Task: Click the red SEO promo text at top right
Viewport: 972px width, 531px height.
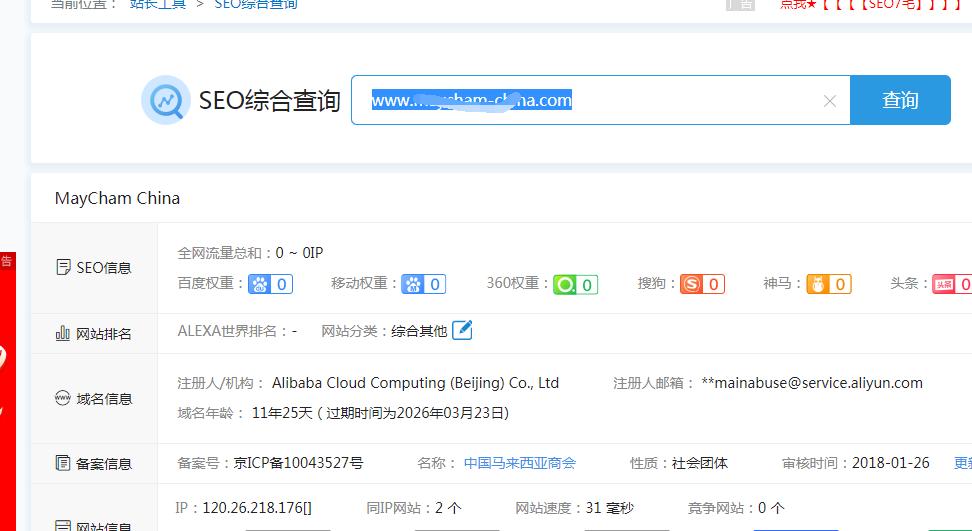Action: 871,5
